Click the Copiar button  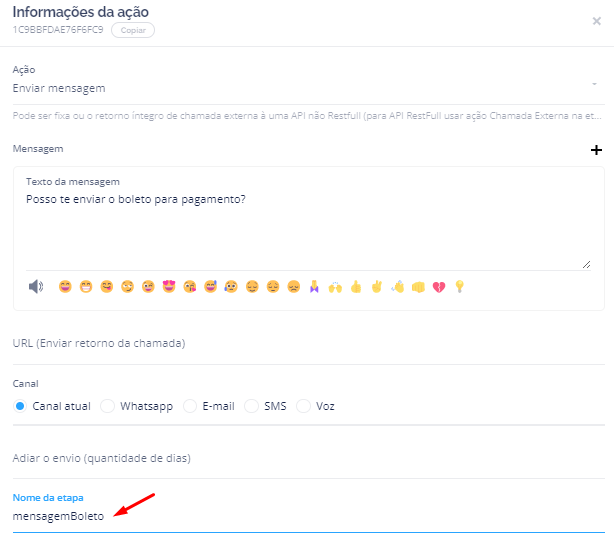(x=132, y=31)
